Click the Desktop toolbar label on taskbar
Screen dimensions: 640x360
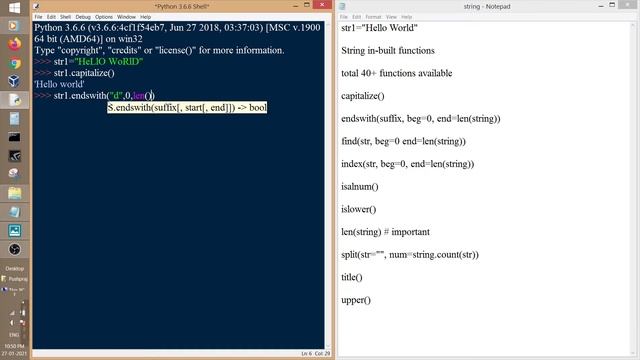point(15,269)
